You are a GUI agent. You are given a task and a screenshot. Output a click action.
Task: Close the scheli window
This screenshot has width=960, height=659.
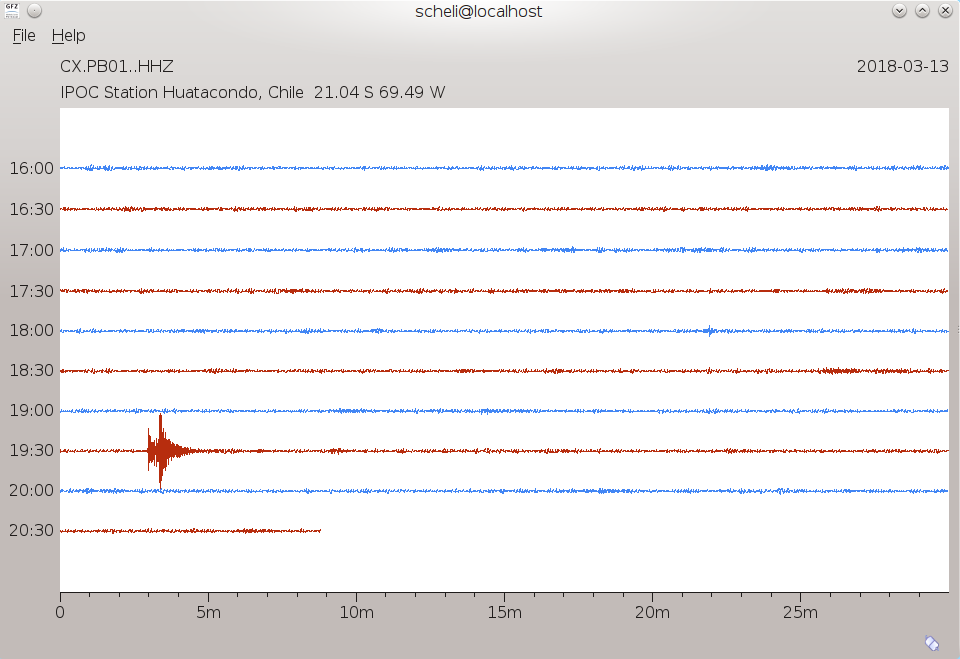tap(945, 11)
